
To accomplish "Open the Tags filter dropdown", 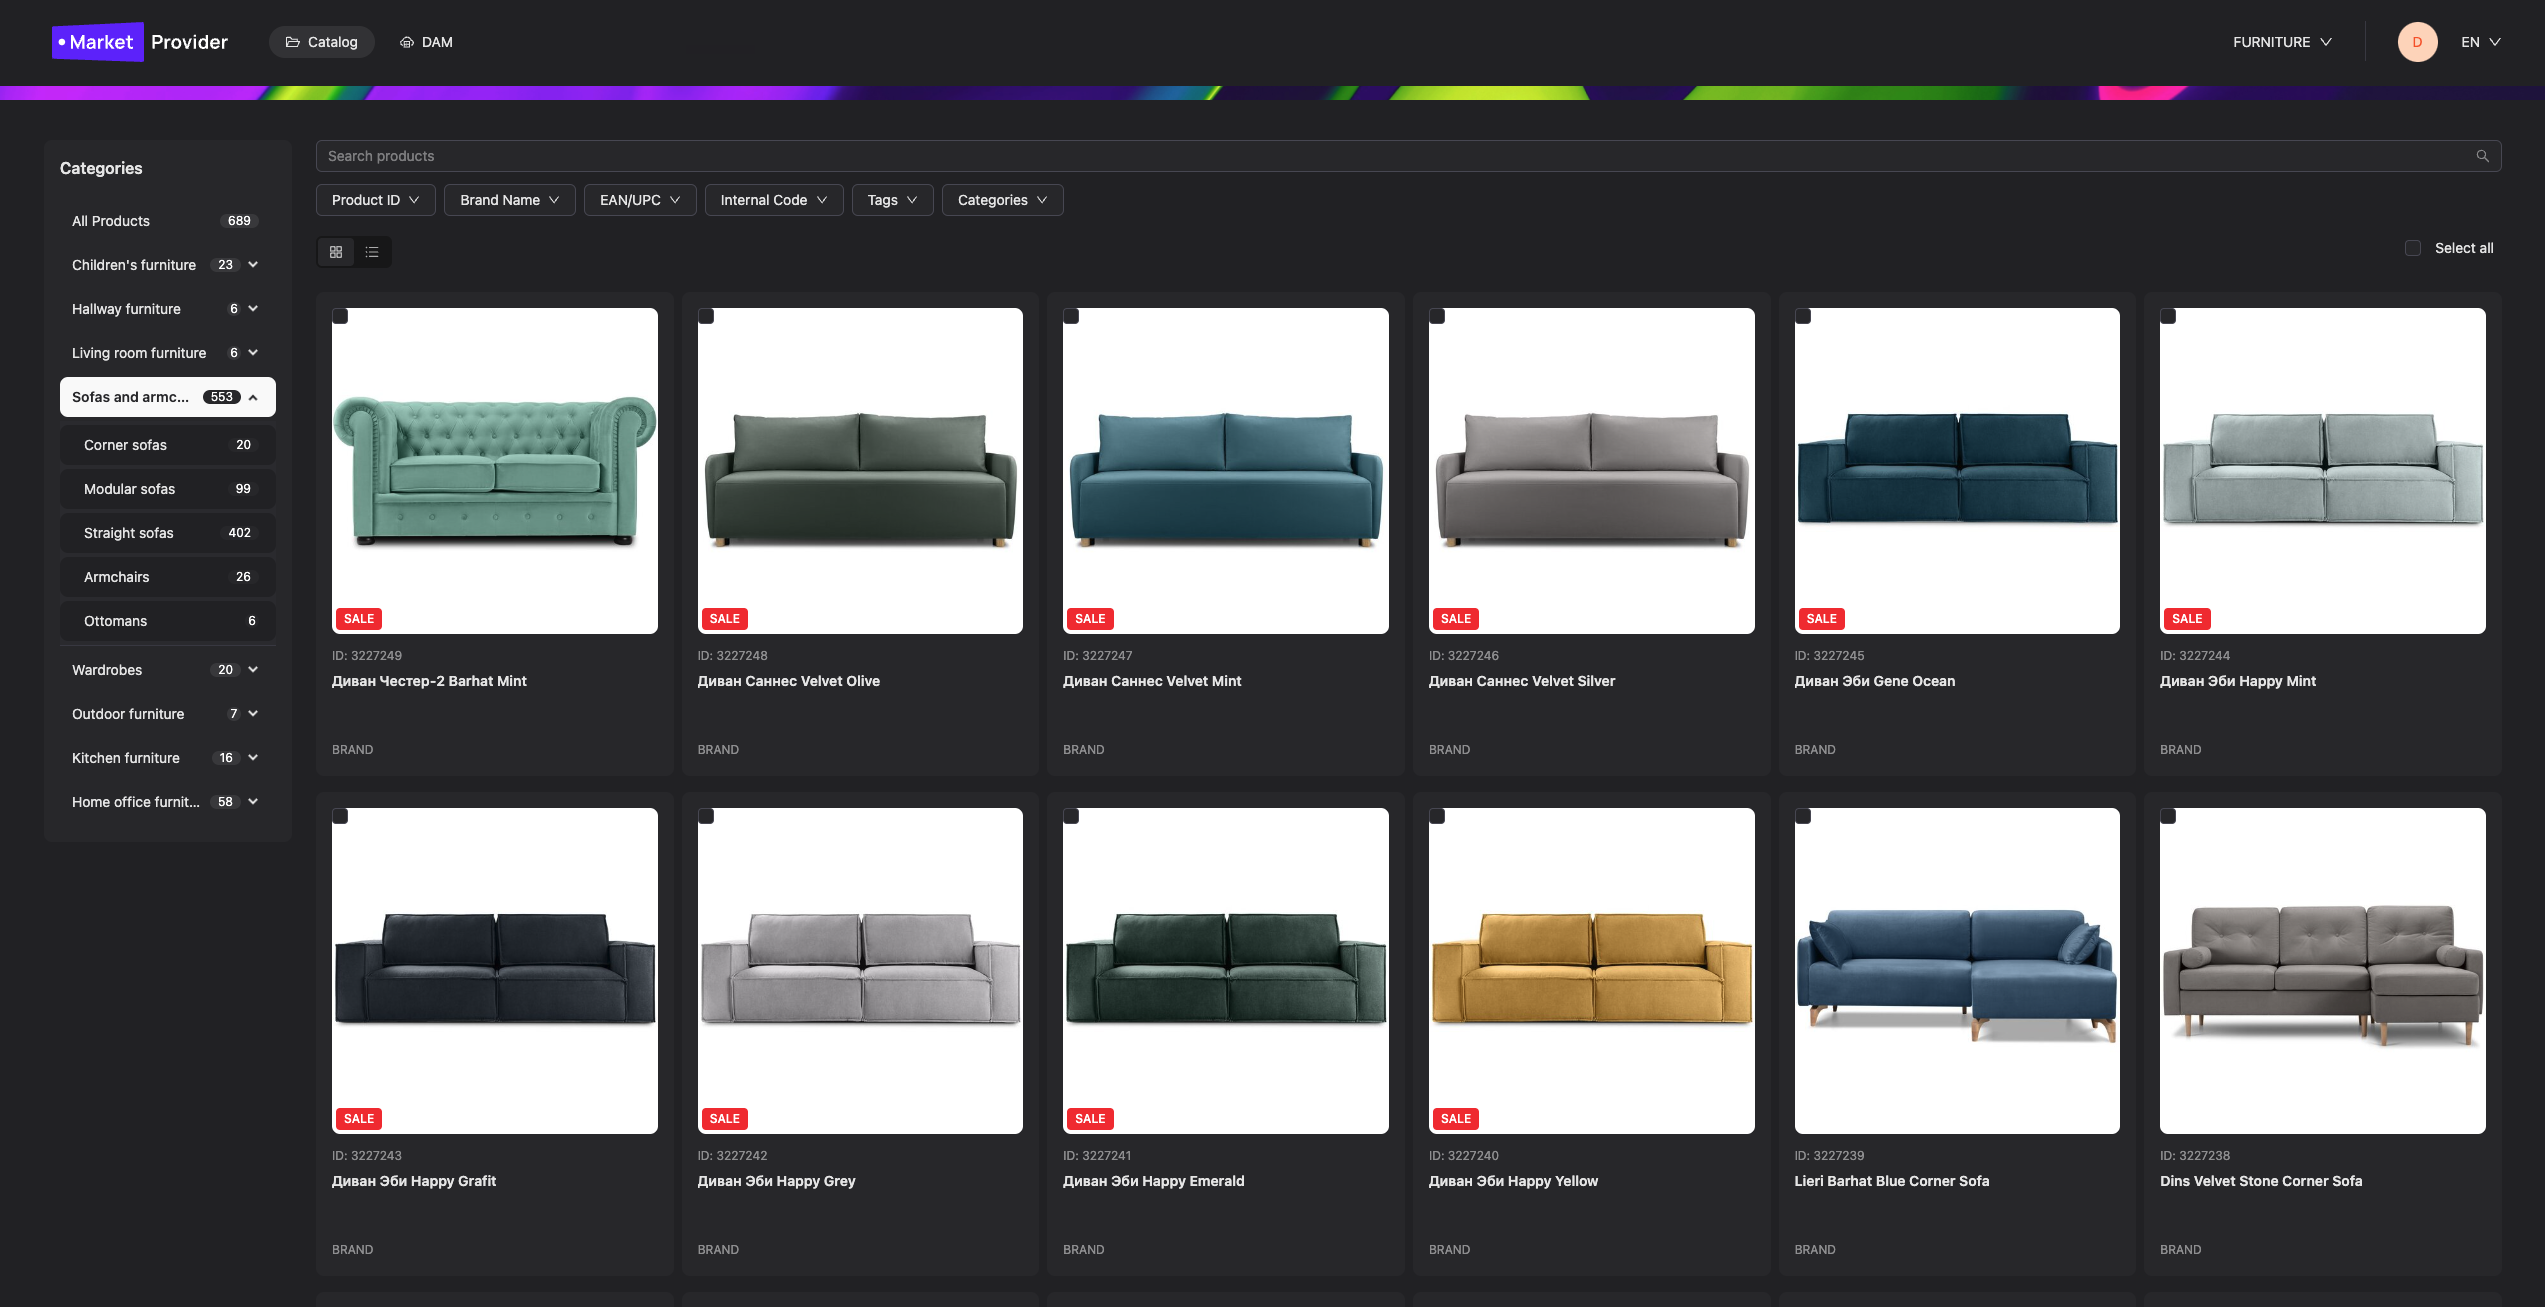I will pyautogui.click(x=892, y=200).
